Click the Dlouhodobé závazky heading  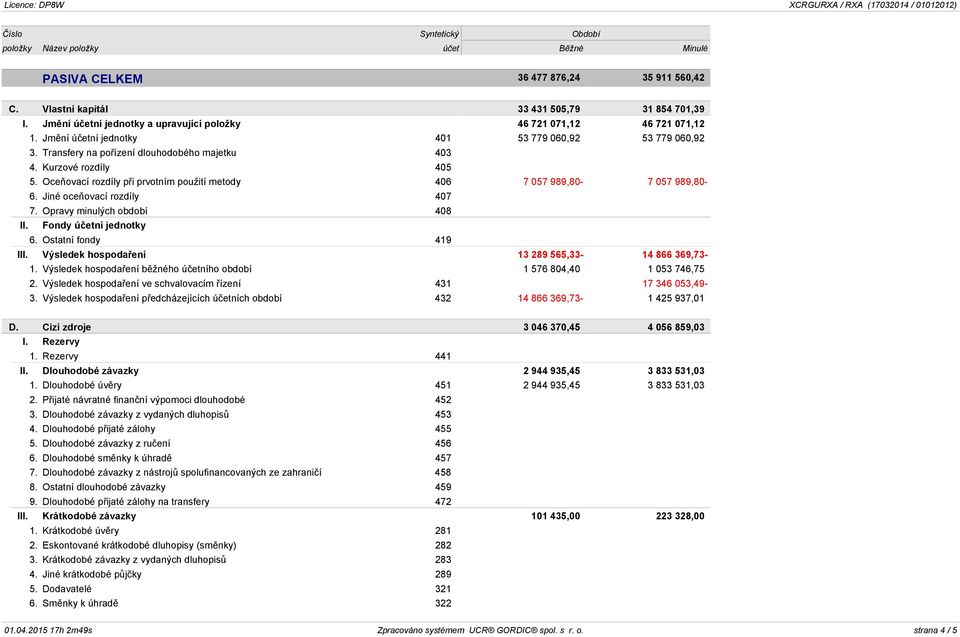pos(91,371)
